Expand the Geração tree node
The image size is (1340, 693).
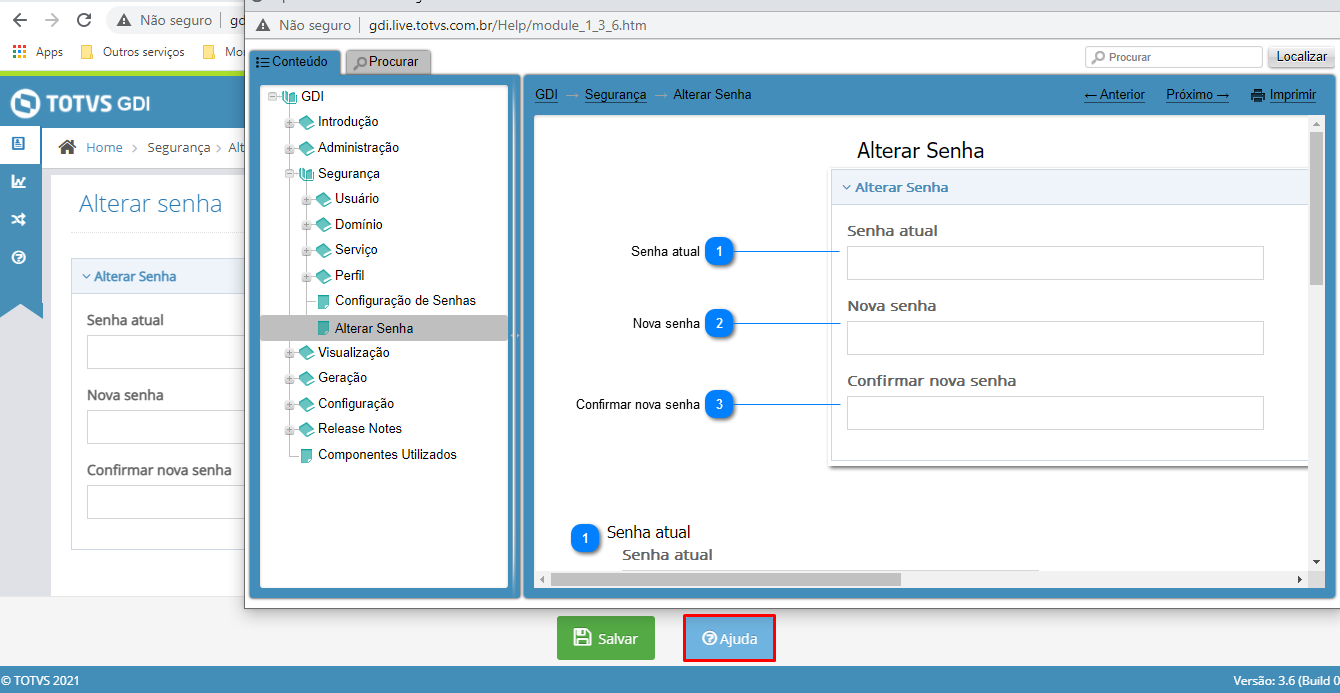(x=289, y=378)
